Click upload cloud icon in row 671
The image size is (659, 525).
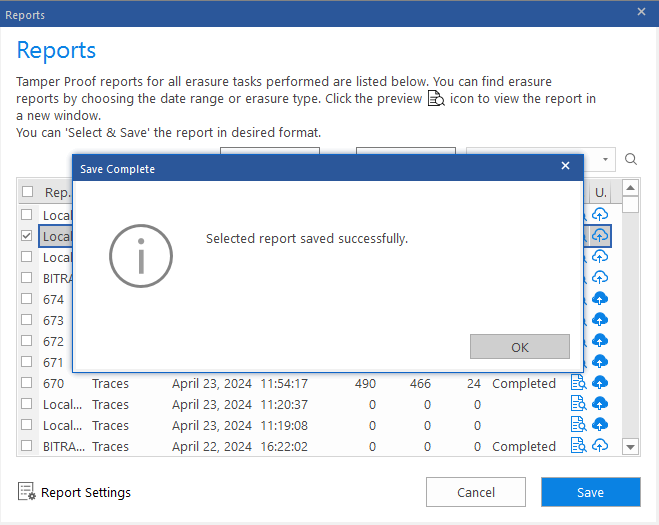600,361
